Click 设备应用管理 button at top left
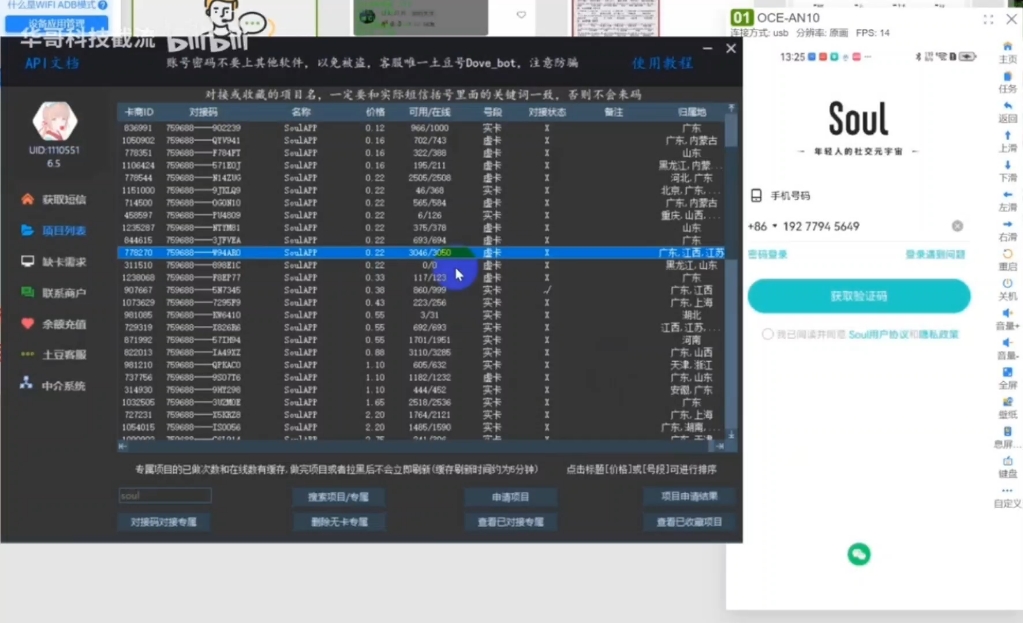Image resolution: width=1023 pixels, height=623 pixels. (x=56, y=23)
